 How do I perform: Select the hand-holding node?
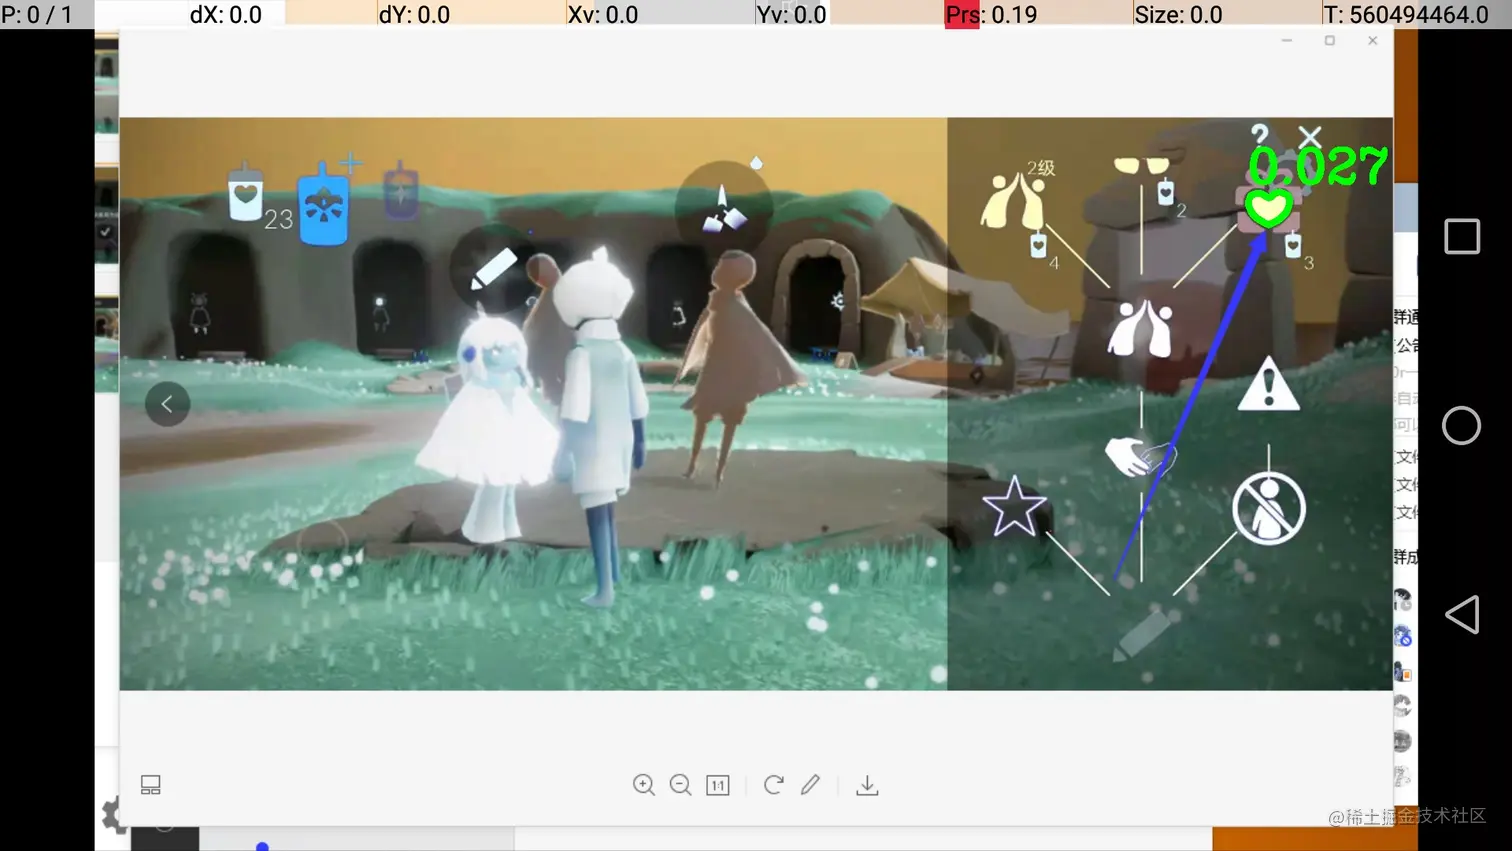coord(1140,457)
